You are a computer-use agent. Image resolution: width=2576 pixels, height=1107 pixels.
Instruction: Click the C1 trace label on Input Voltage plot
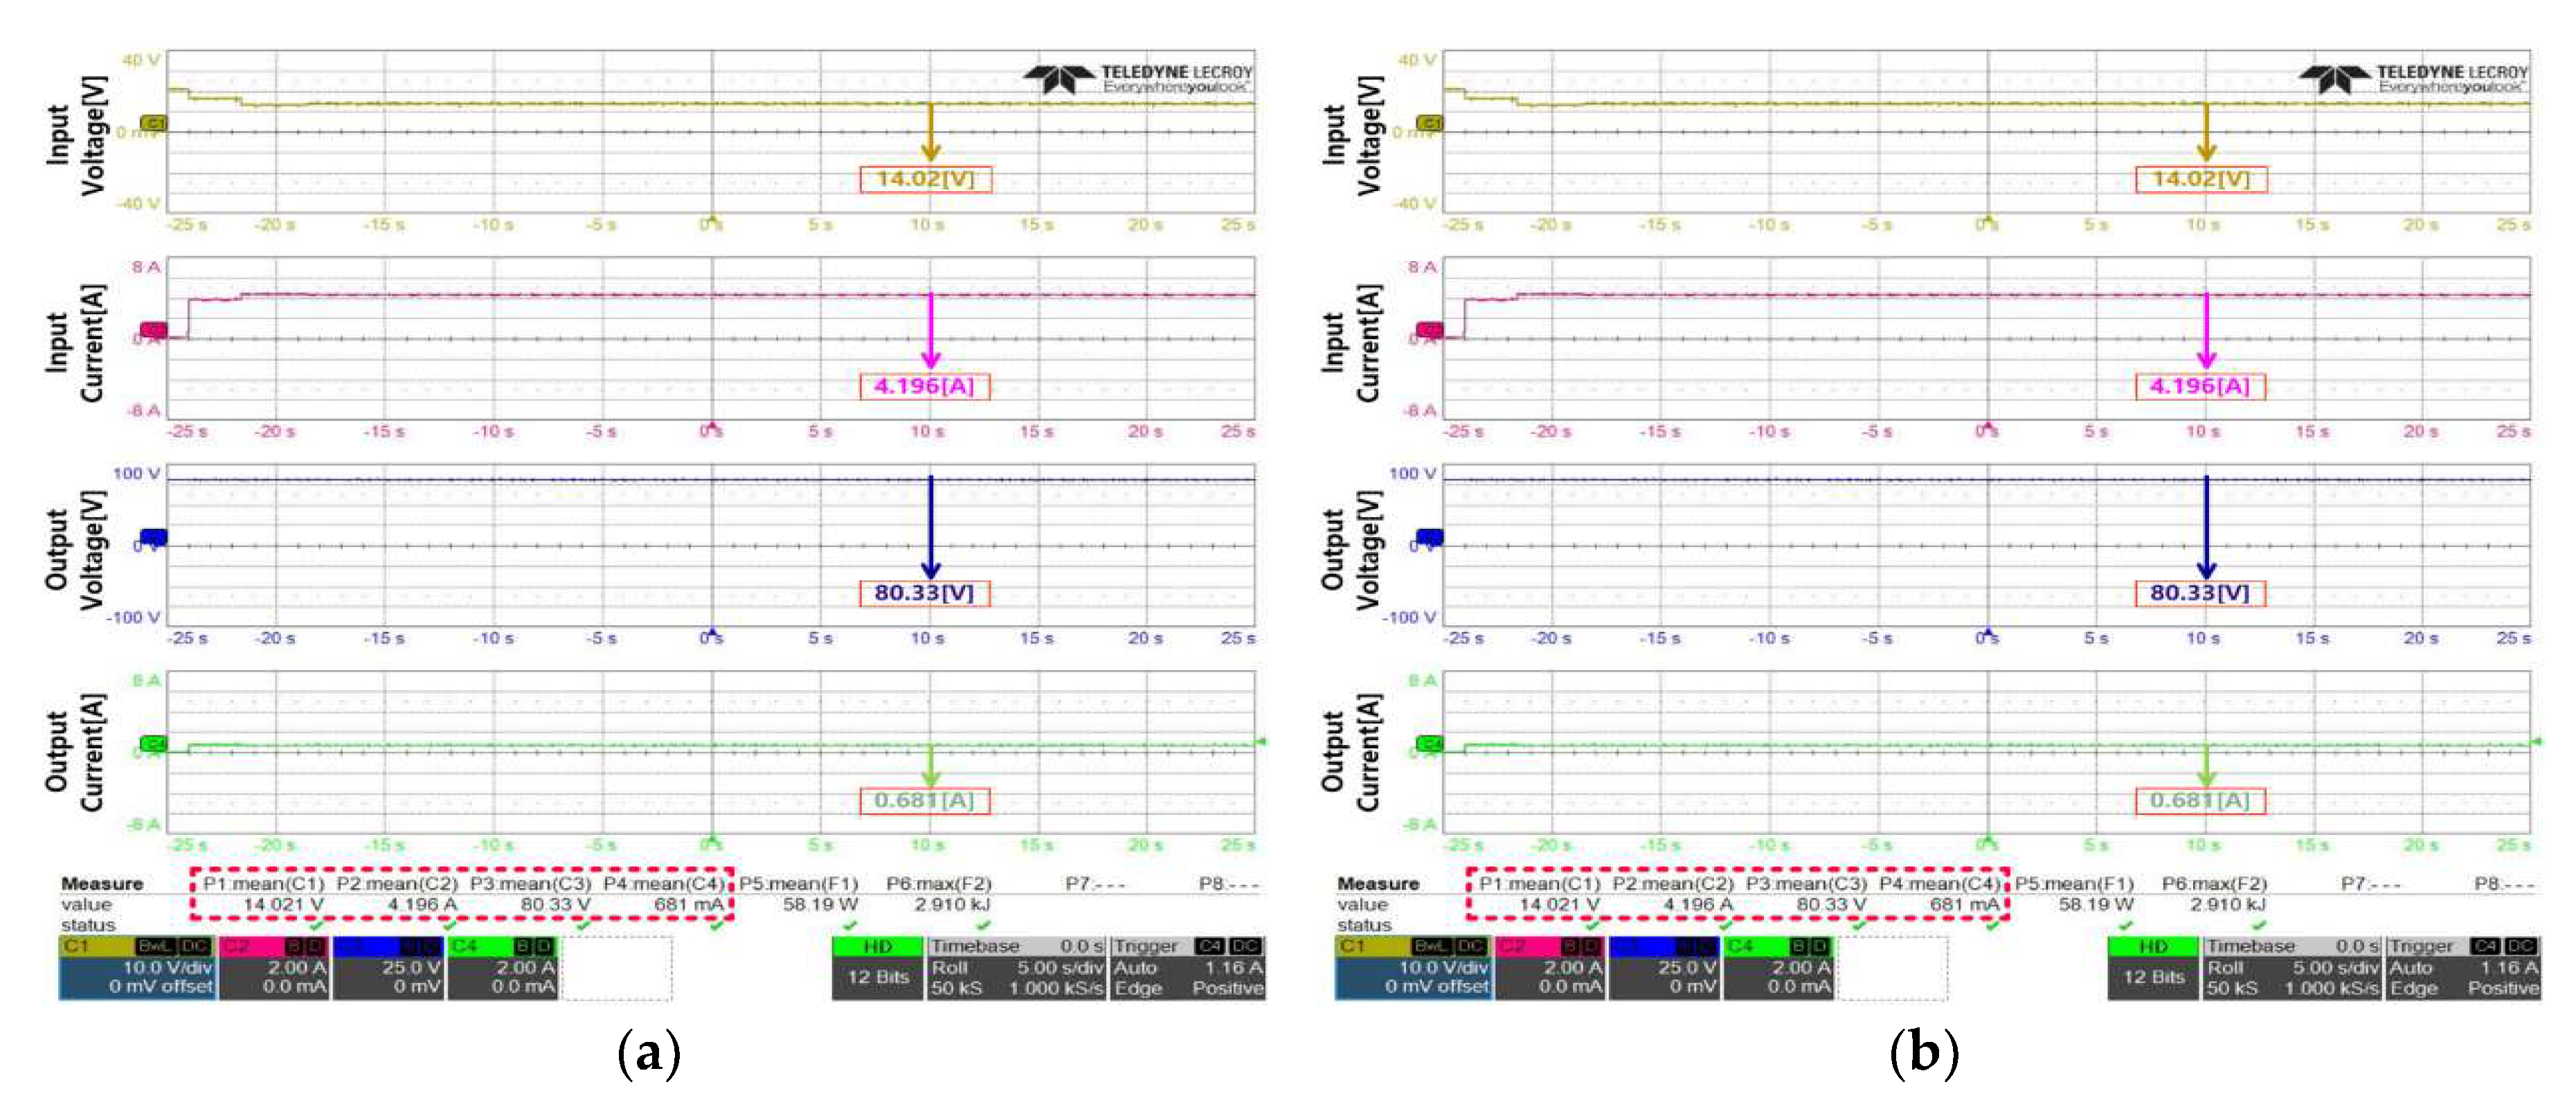coord(152,122)
